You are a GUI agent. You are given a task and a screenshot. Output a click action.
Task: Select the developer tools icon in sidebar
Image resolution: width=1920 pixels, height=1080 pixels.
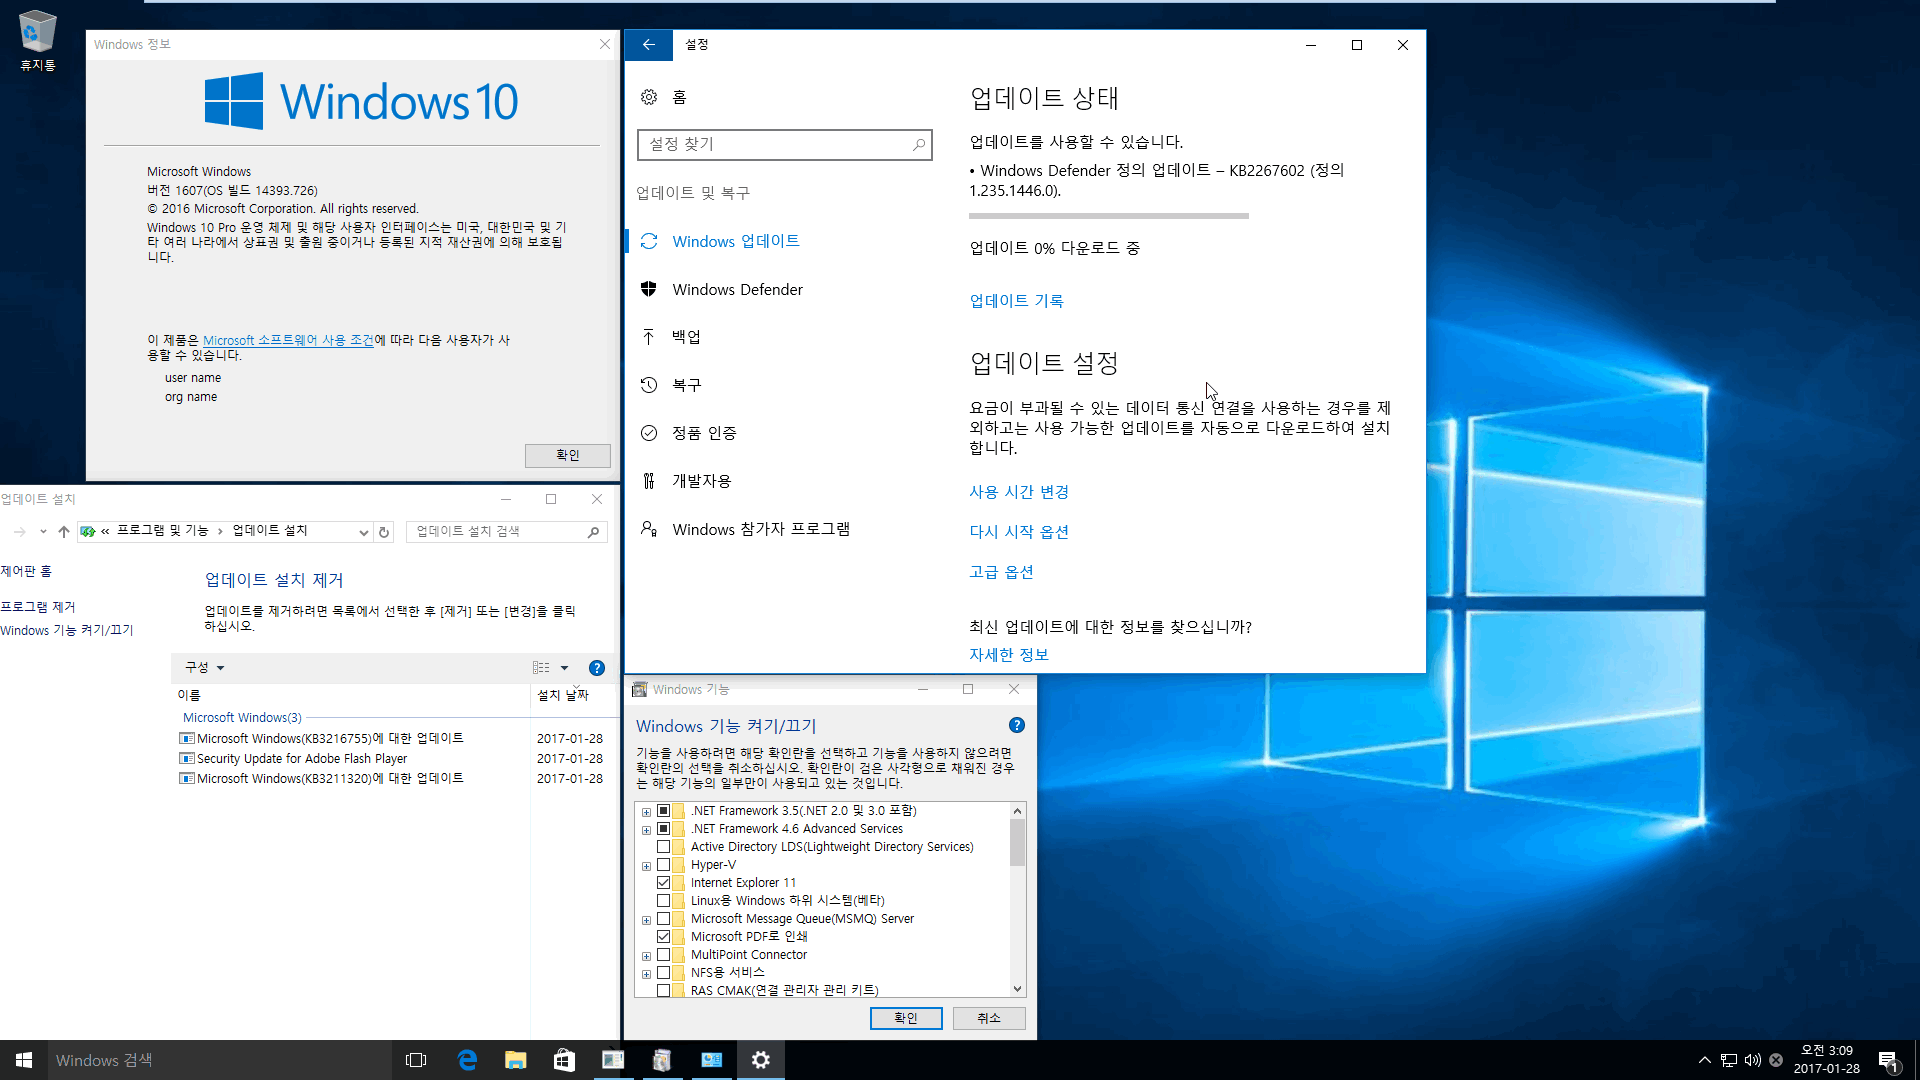[x=649, y=481]
